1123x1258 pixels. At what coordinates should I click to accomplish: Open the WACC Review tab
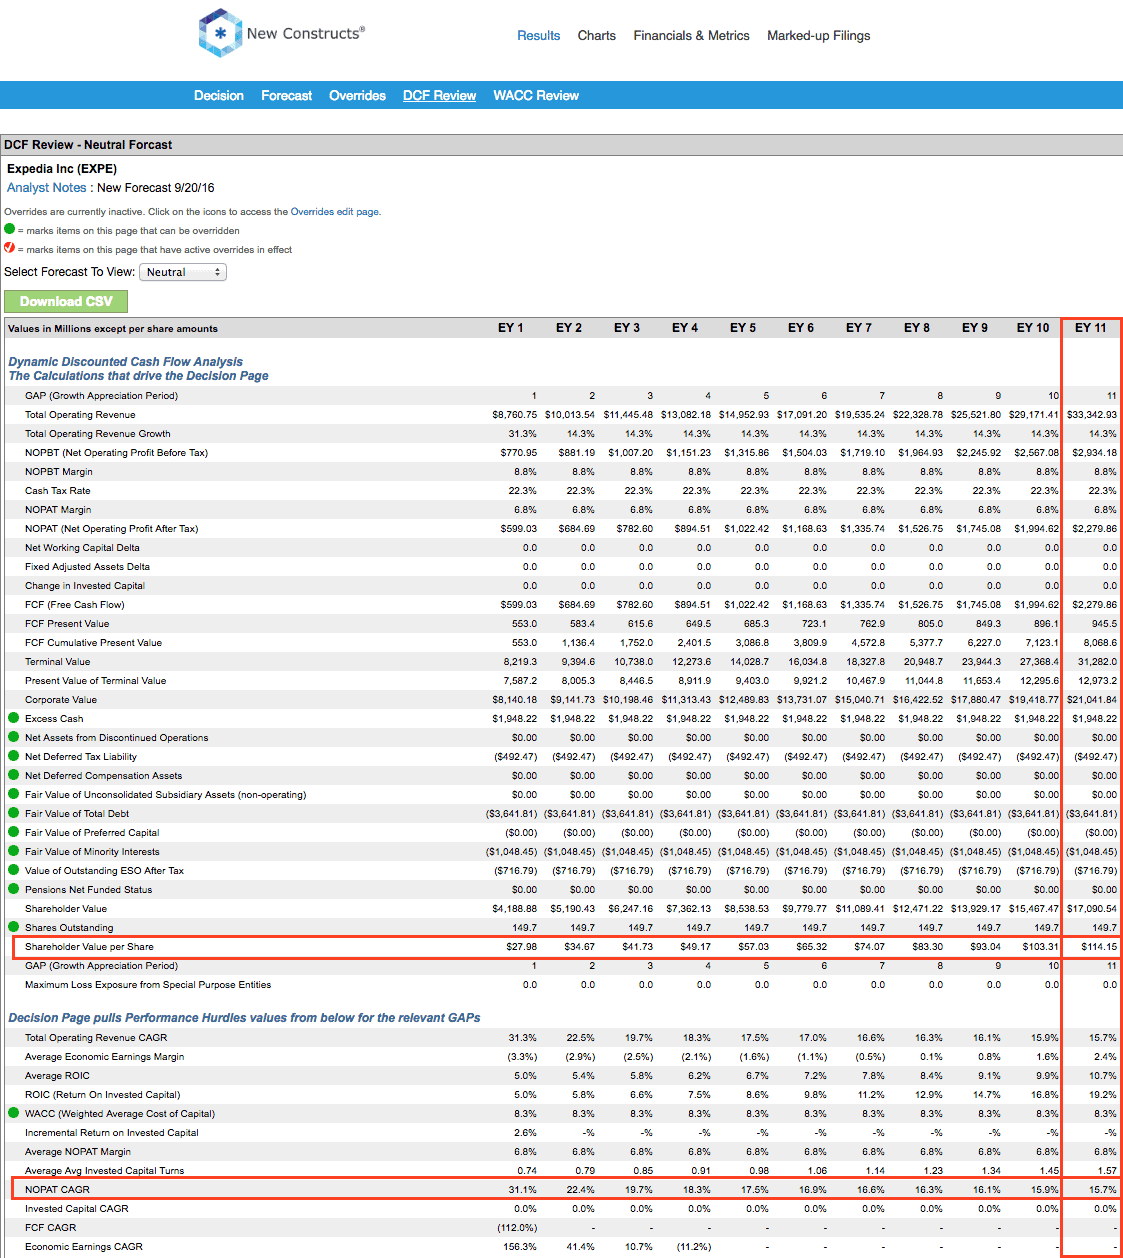(536, 96)
